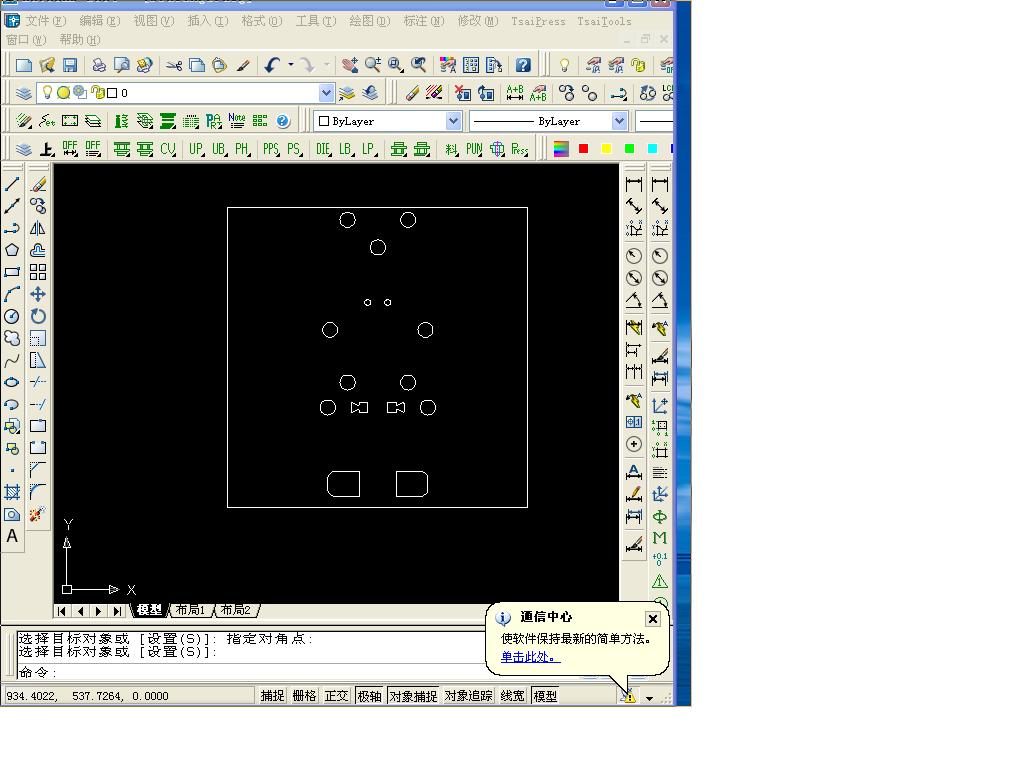The image size is (1024, 768).
Task: Click the Save icon in standard toolbar
Action: 70,65
